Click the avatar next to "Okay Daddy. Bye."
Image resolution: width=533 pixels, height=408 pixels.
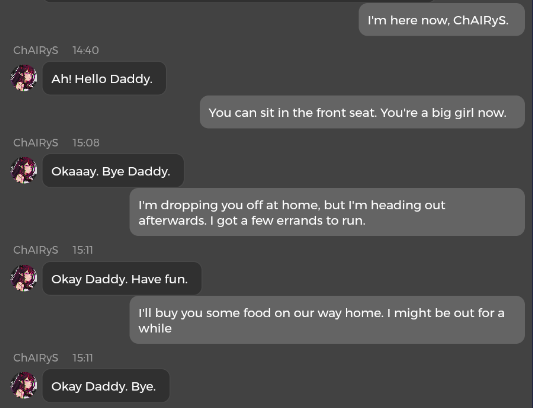(x=24, y=385)
